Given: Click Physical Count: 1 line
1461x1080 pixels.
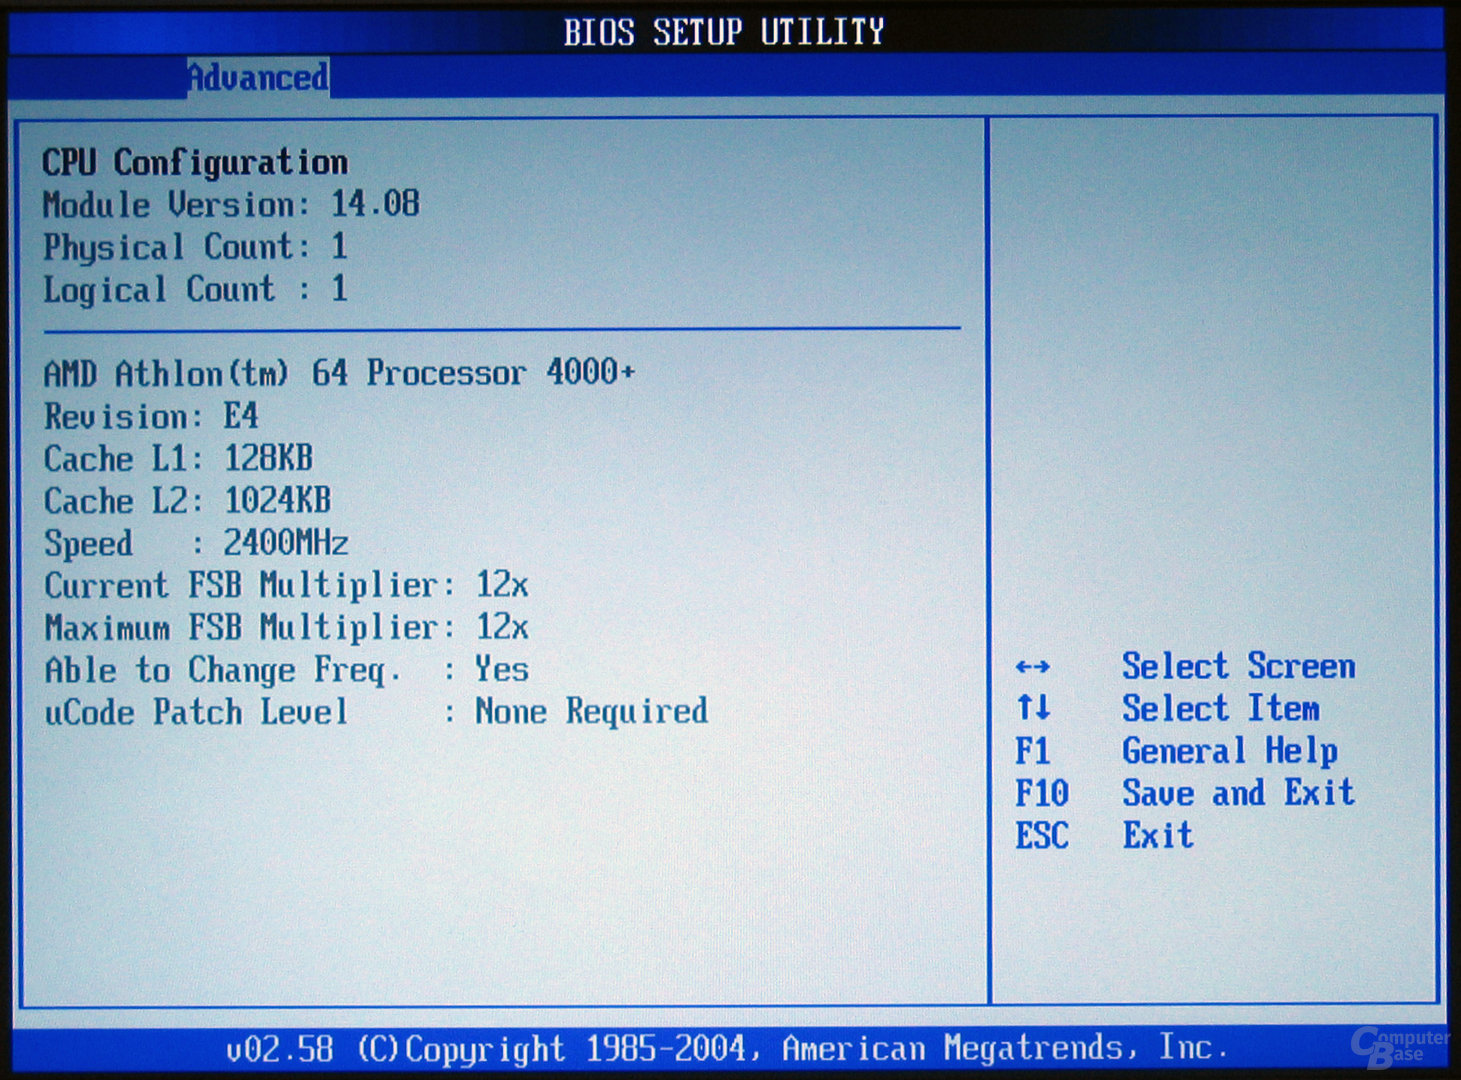Looking at the screenshot, I should [195, 247].
